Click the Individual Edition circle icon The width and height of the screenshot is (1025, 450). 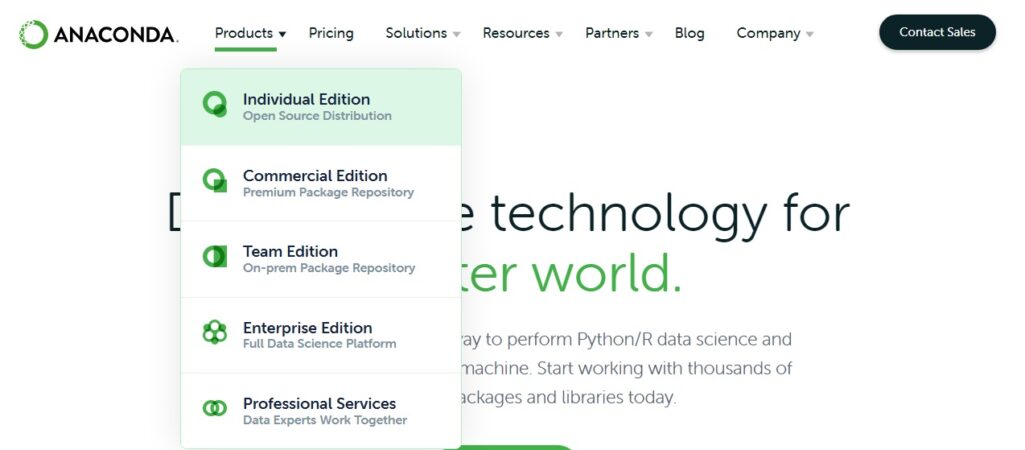pos(214,104)
